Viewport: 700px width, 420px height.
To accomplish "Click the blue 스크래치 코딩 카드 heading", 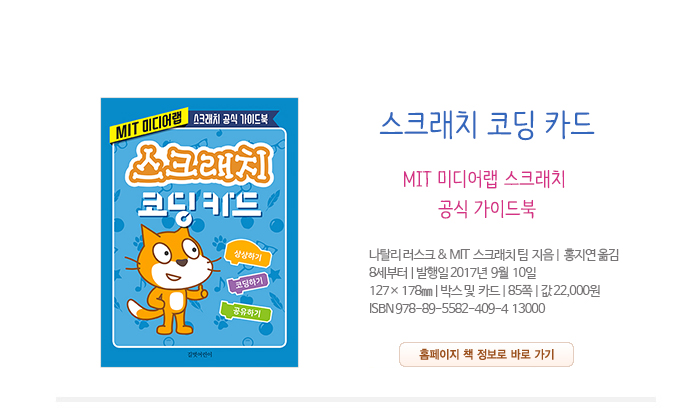I will (487, 125).
